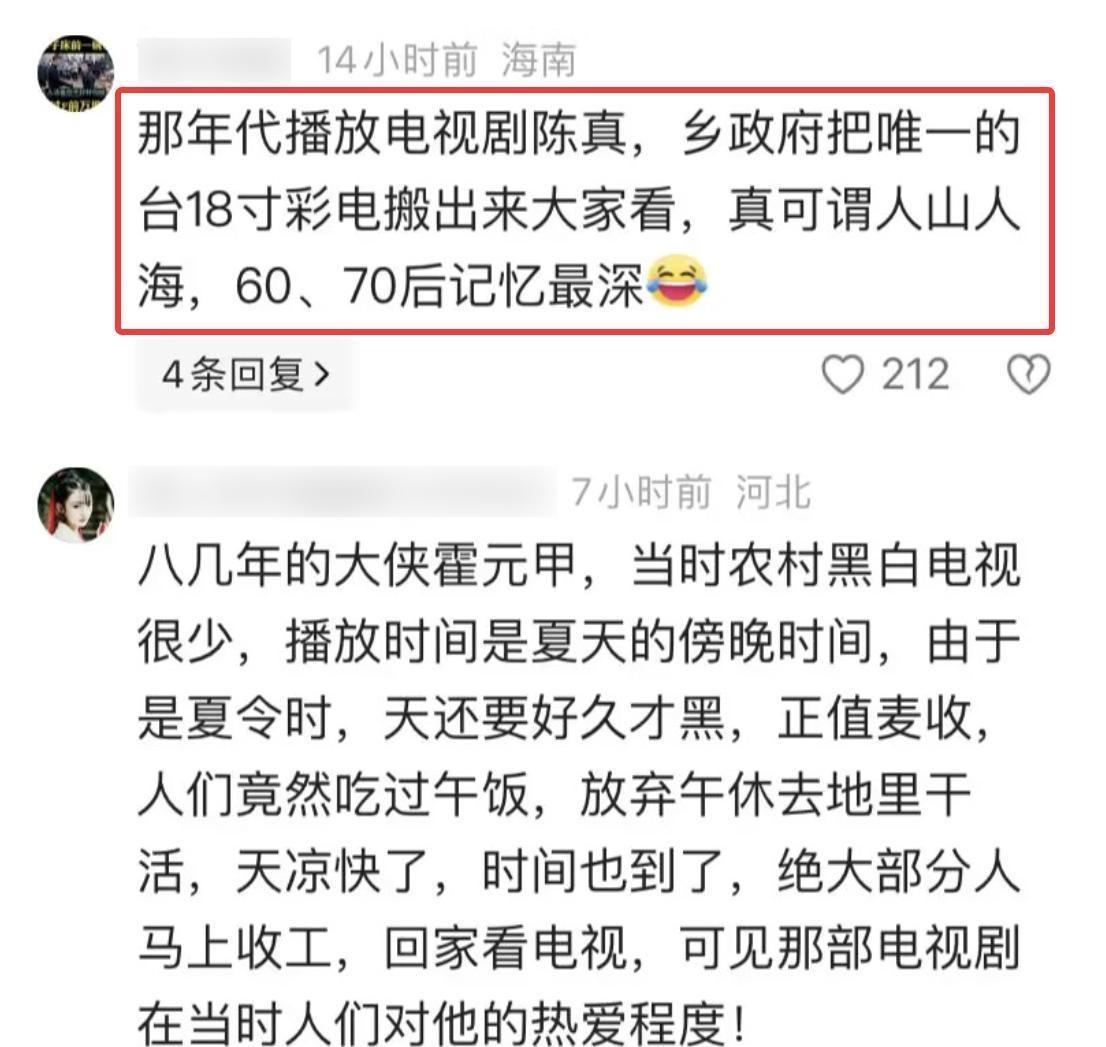This screenshot has height=1047, width=1106.
Task: Click the laughing-crying emoji in the comment
Action: tap(677, 282)
